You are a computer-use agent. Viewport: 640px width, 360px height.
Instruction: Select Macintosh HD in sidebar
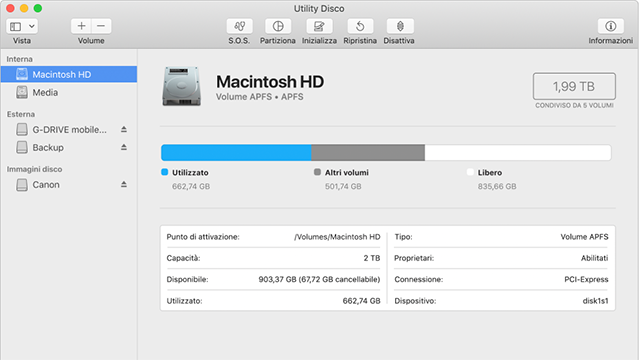69,74
